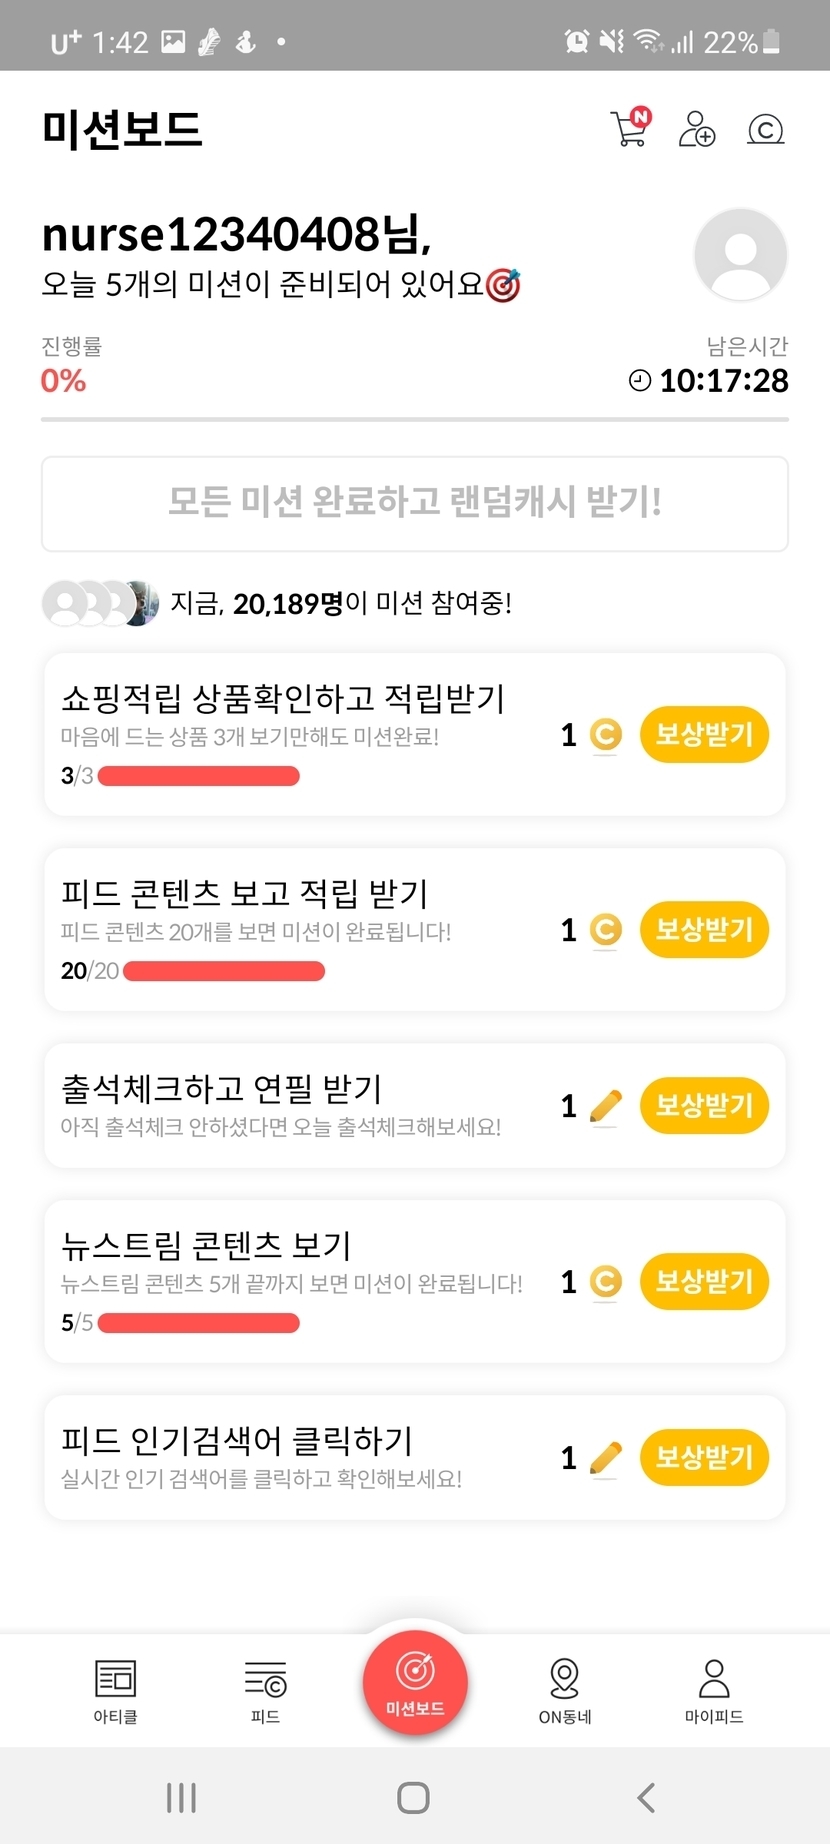Tap the participant avatars group

point(100,603)
